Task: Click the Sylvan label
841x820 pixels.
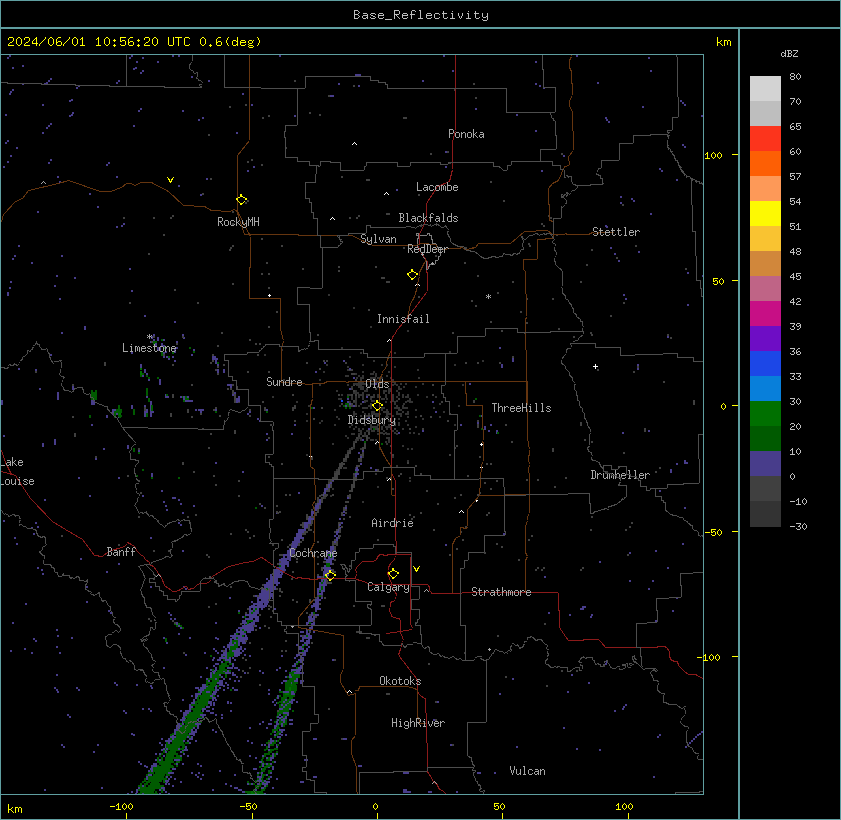Action: pyautogui.click(x=378, y=239)
